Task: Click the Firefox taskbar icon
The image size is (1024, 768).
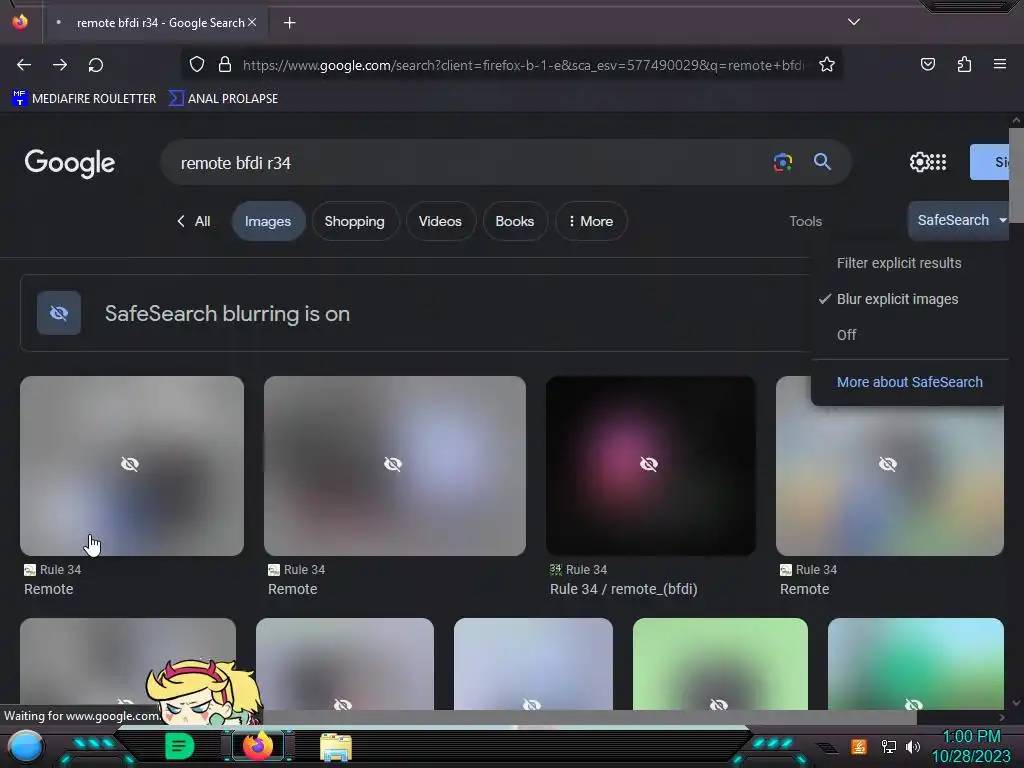Action: (x=257, y=745)
